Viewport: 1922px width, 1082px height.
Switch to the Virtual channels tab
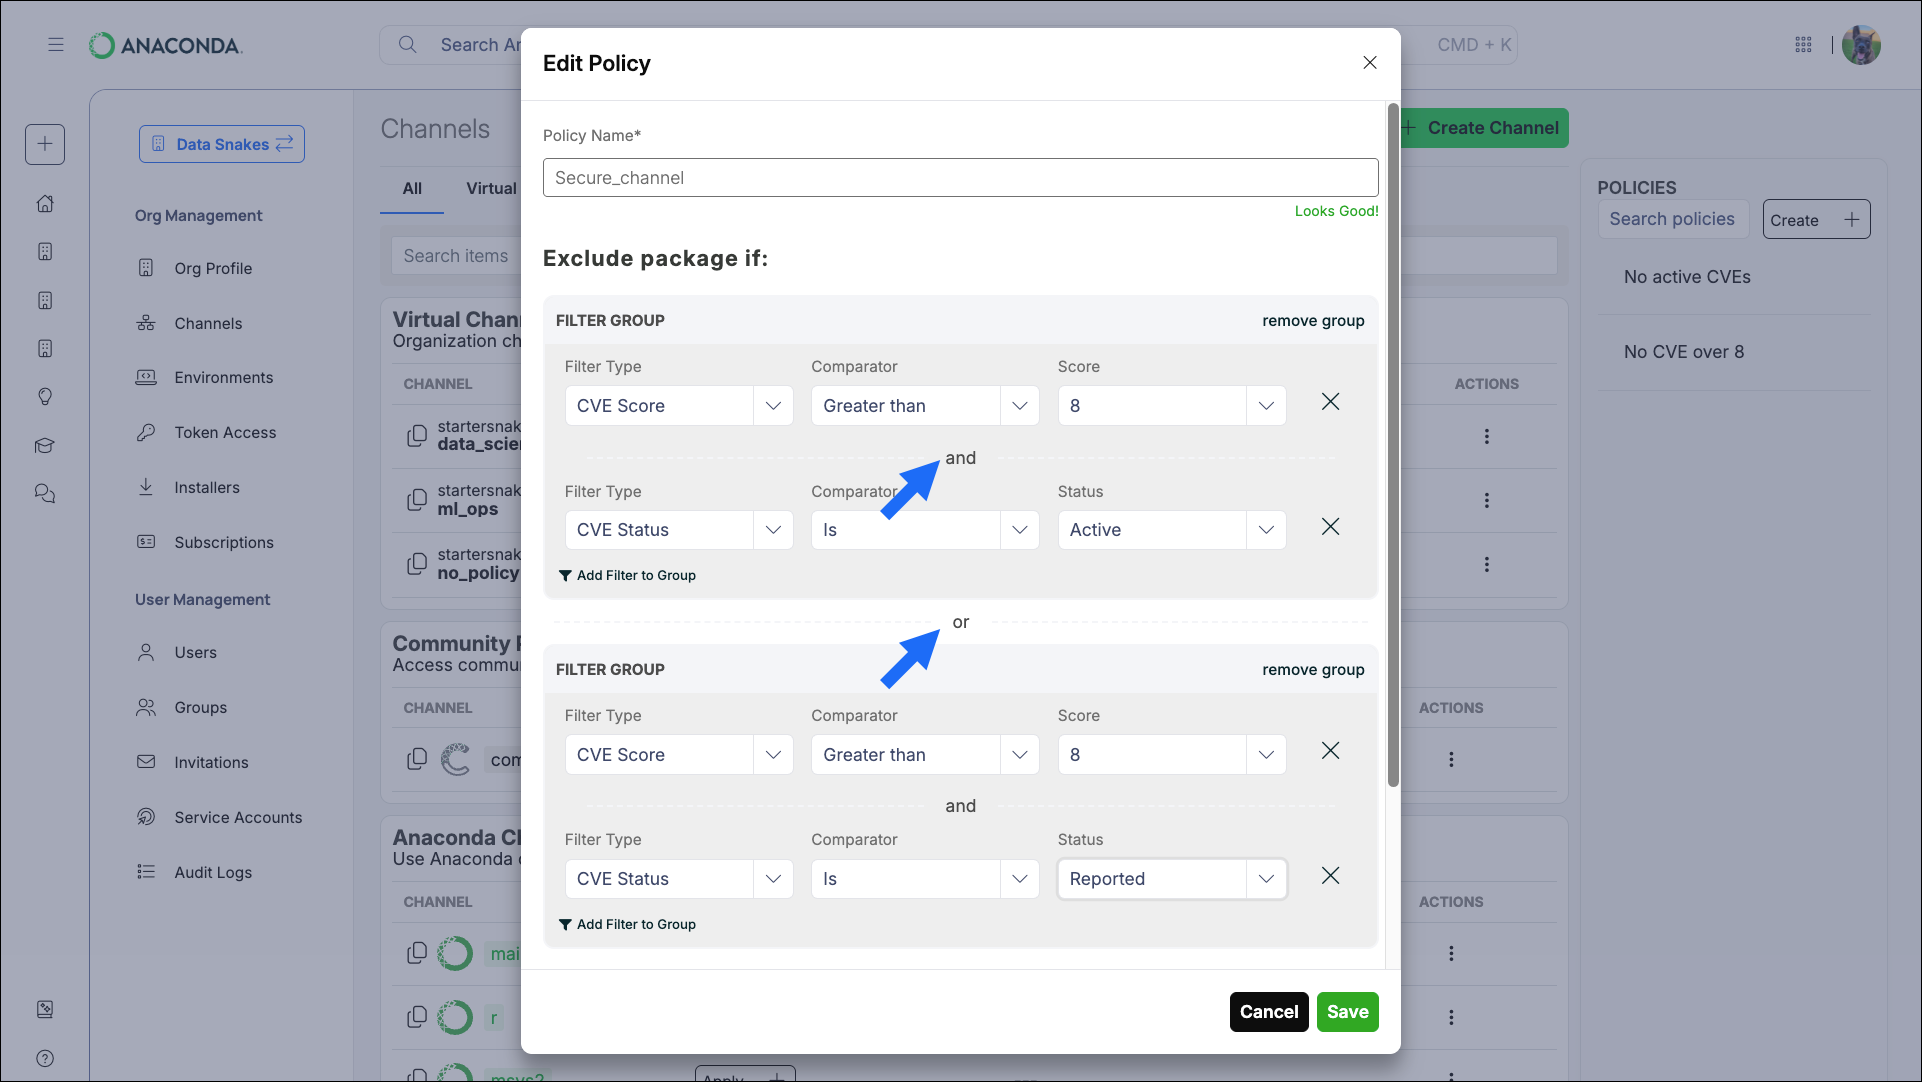click(491, 188)
